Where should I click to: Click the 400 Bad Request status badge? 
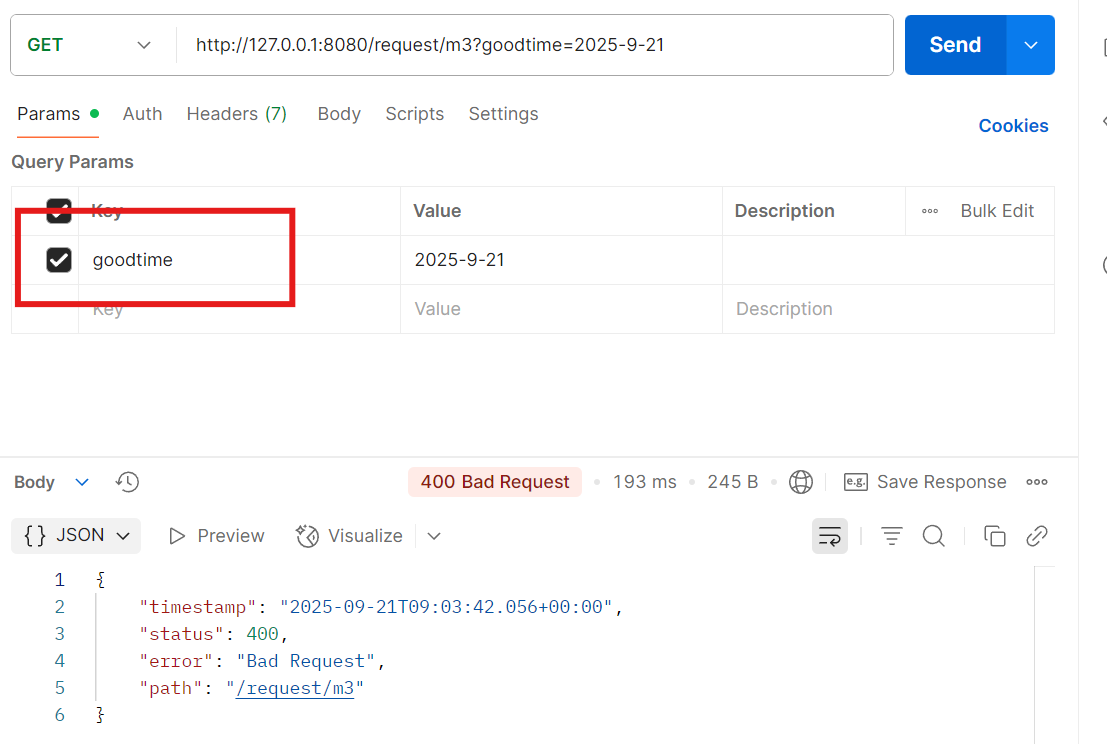(x=495, y=482)
